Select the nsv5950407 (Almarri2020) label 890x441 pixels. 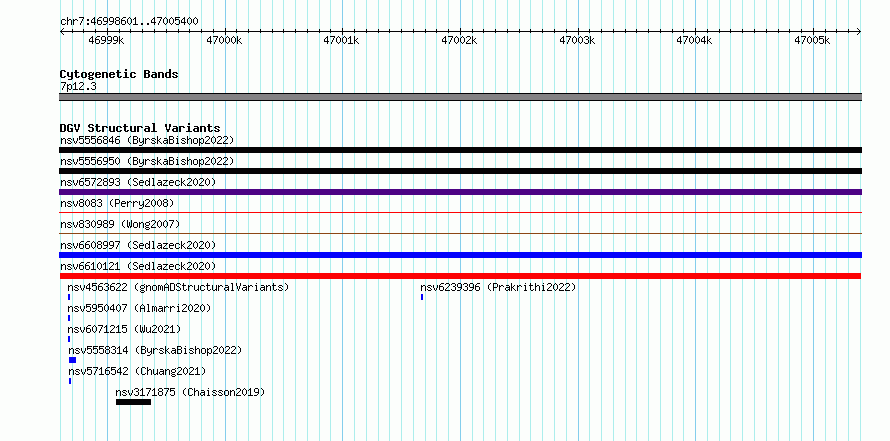[x=139, y=308]
